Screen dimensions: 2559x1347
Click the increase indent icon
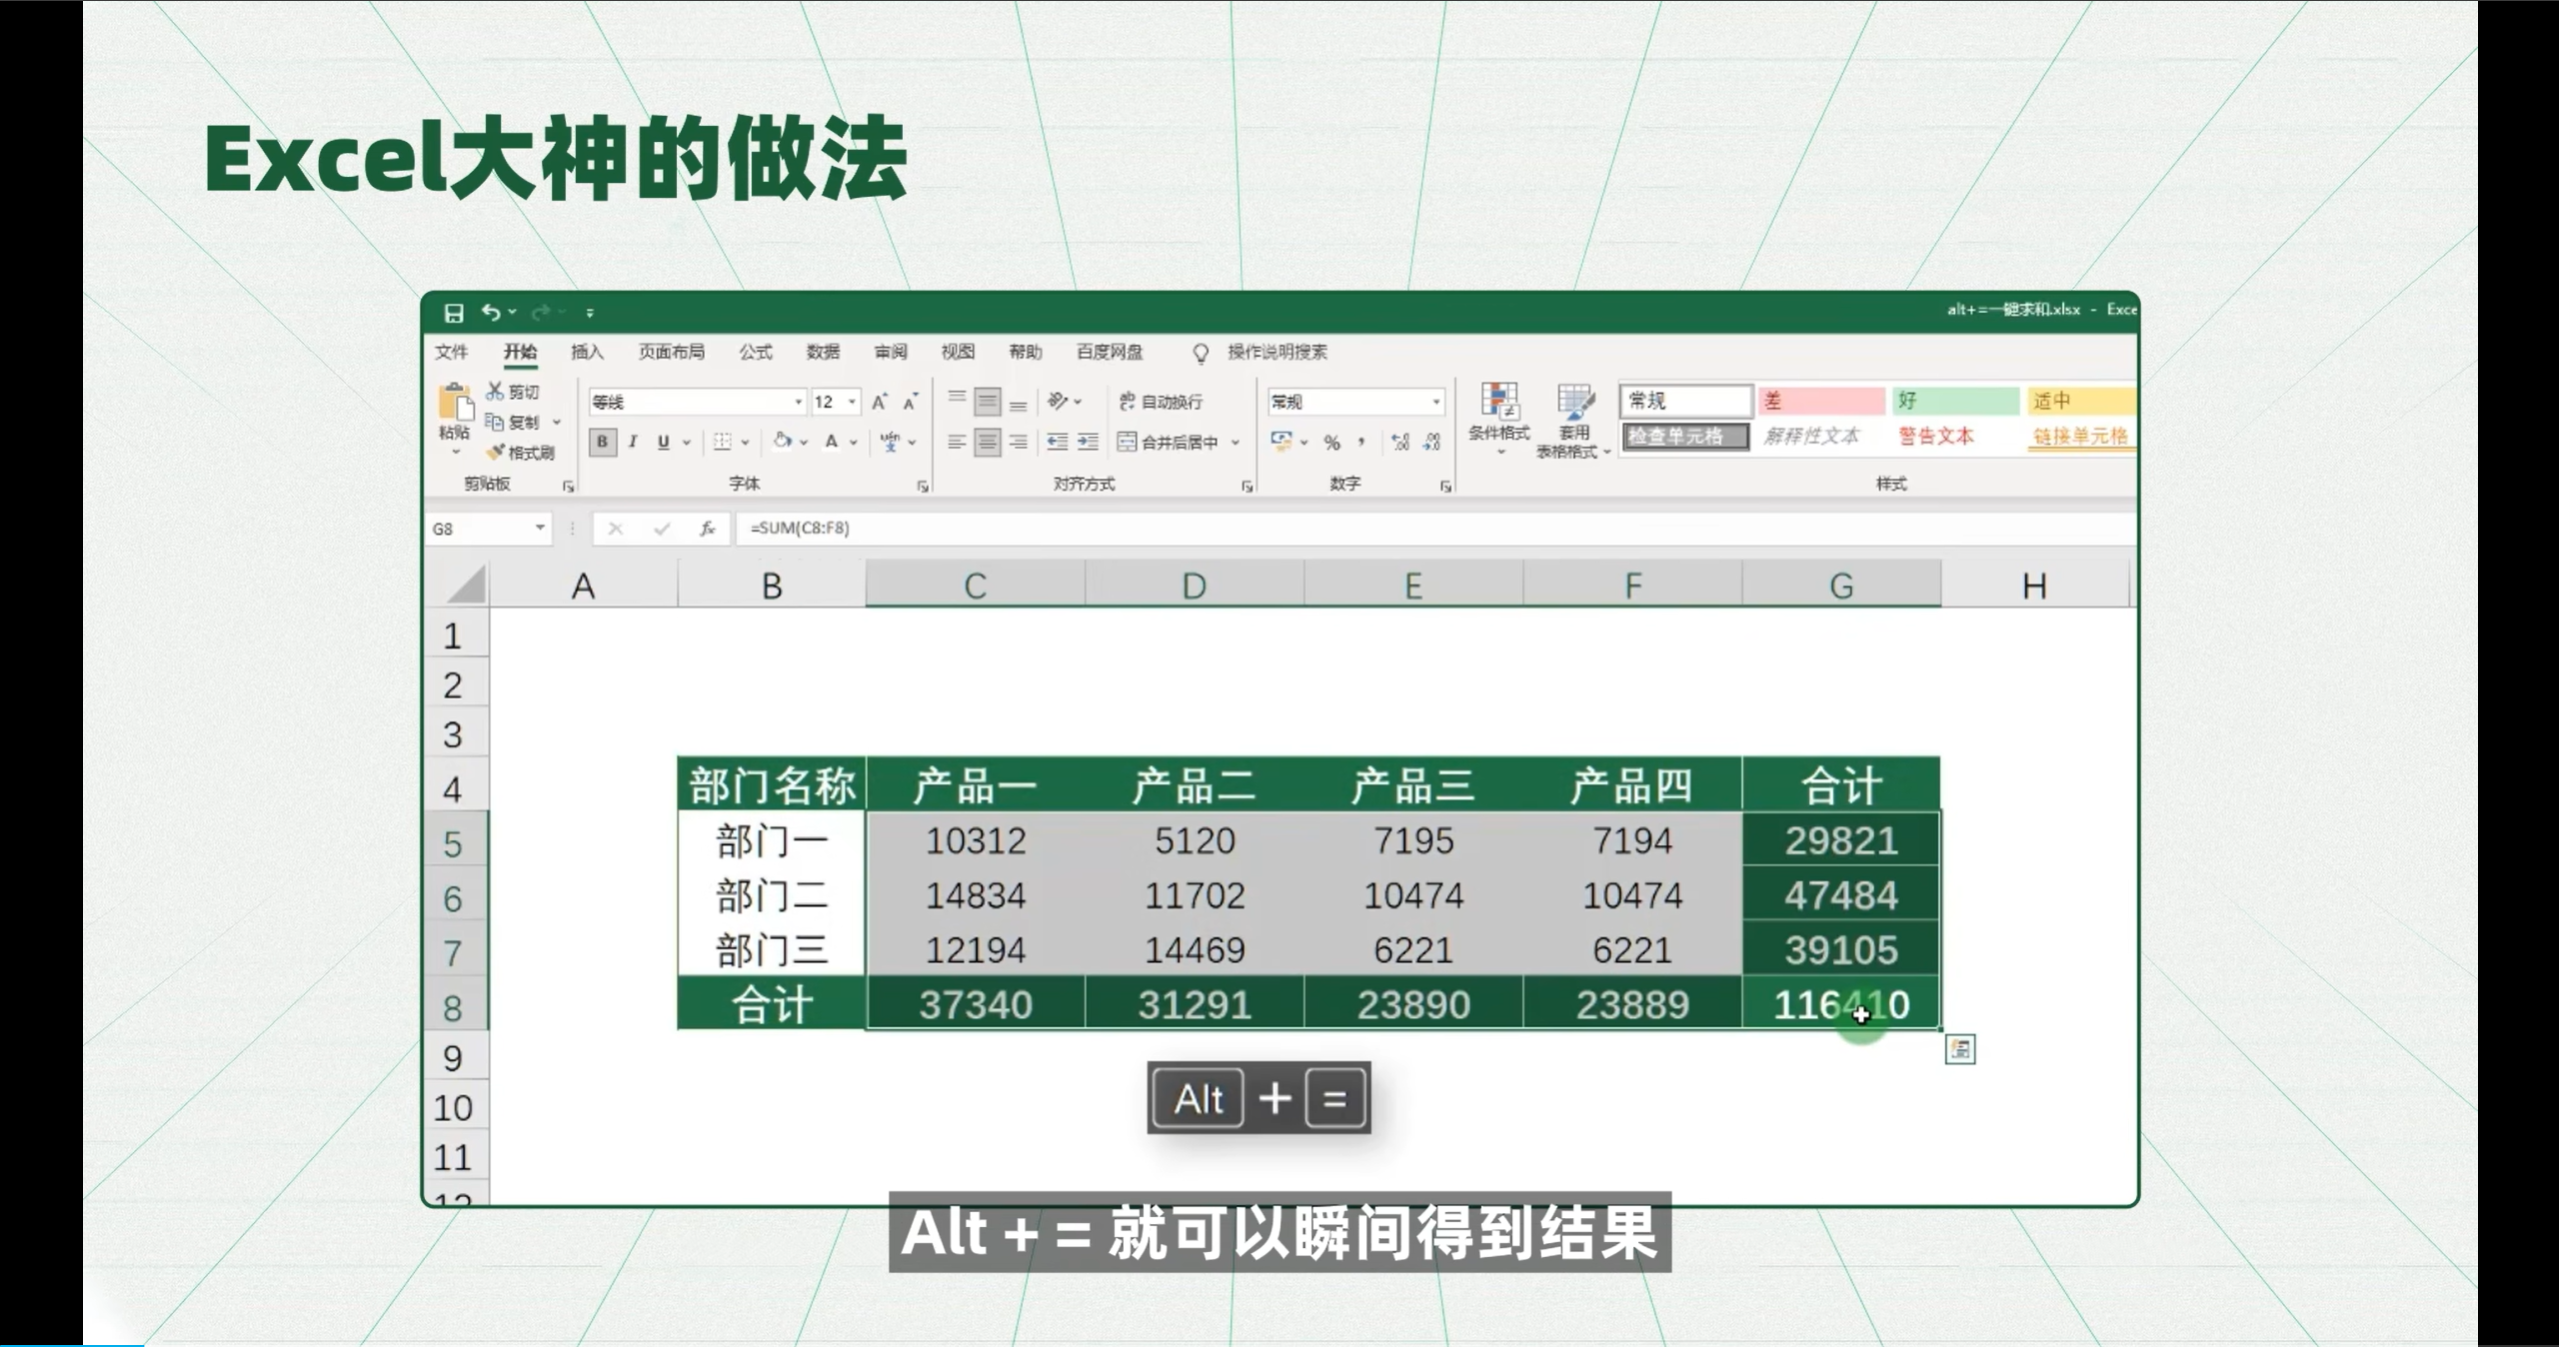(1088, 442)
